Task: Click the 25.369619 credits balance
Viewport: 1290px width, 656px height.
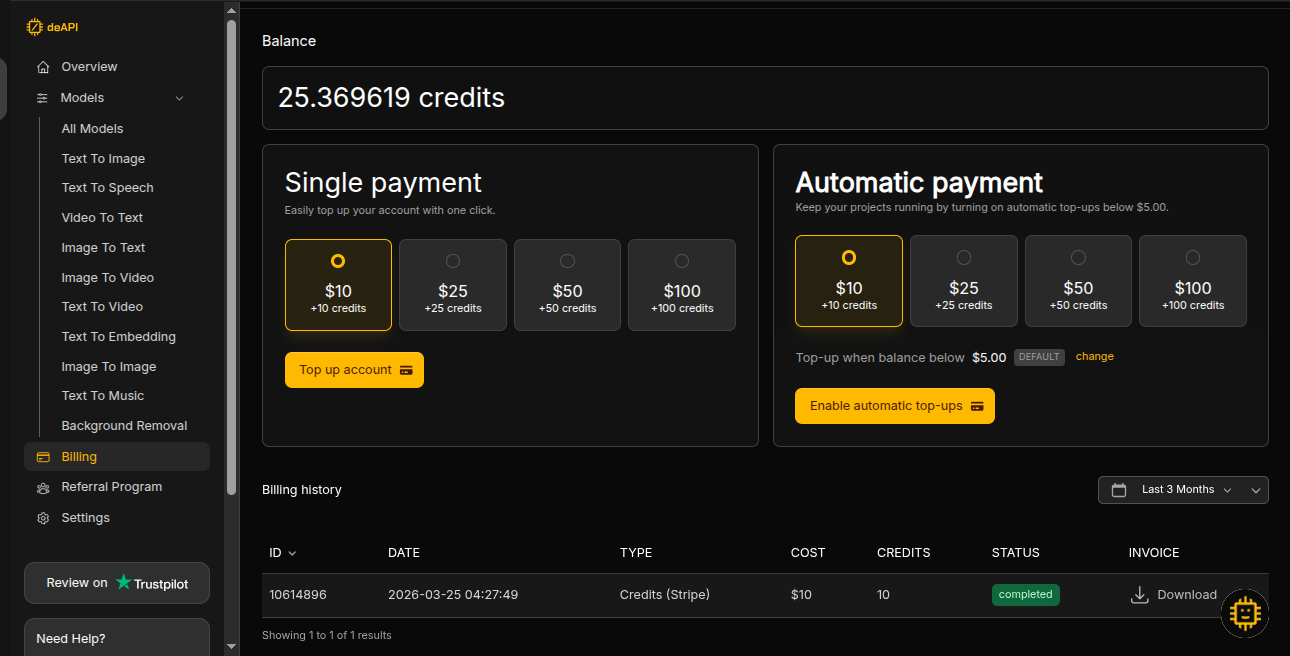Action: (x=391, y=98)
